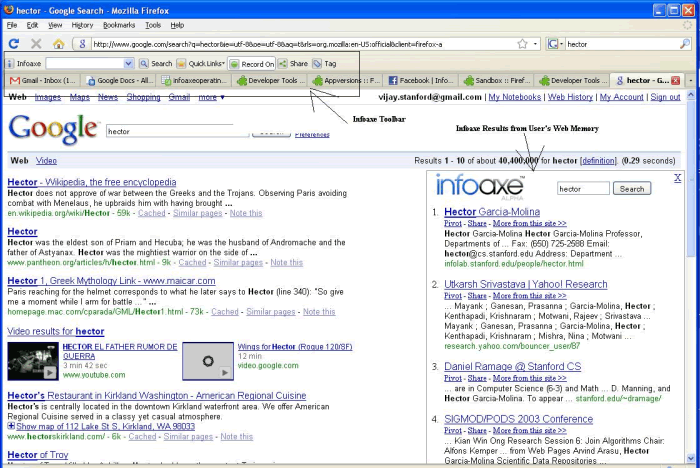Screen dimensions: 700x468
Task: Switch to the Facebook | Info... tab
Action: pos(421,80)
